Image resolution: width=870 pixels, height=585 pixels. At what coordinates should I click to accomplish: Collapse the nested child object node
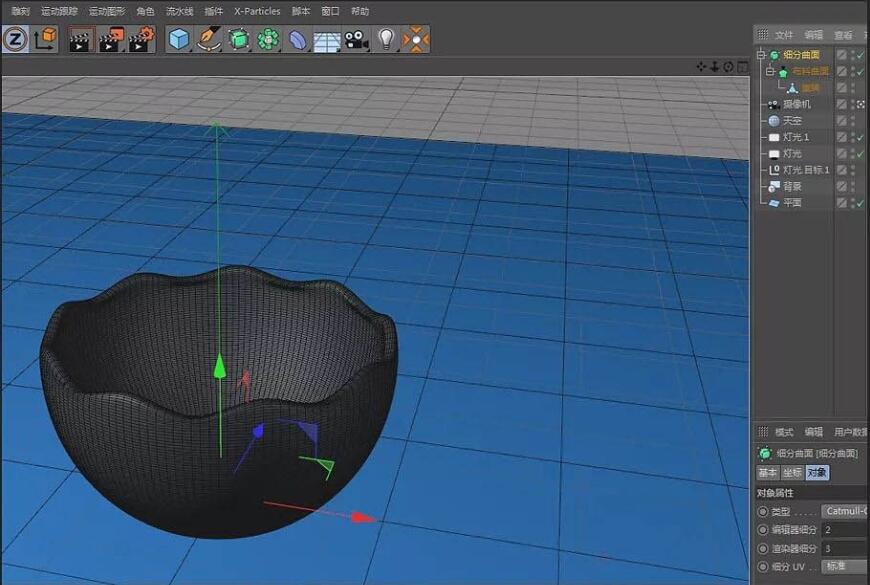coord(770,71)
